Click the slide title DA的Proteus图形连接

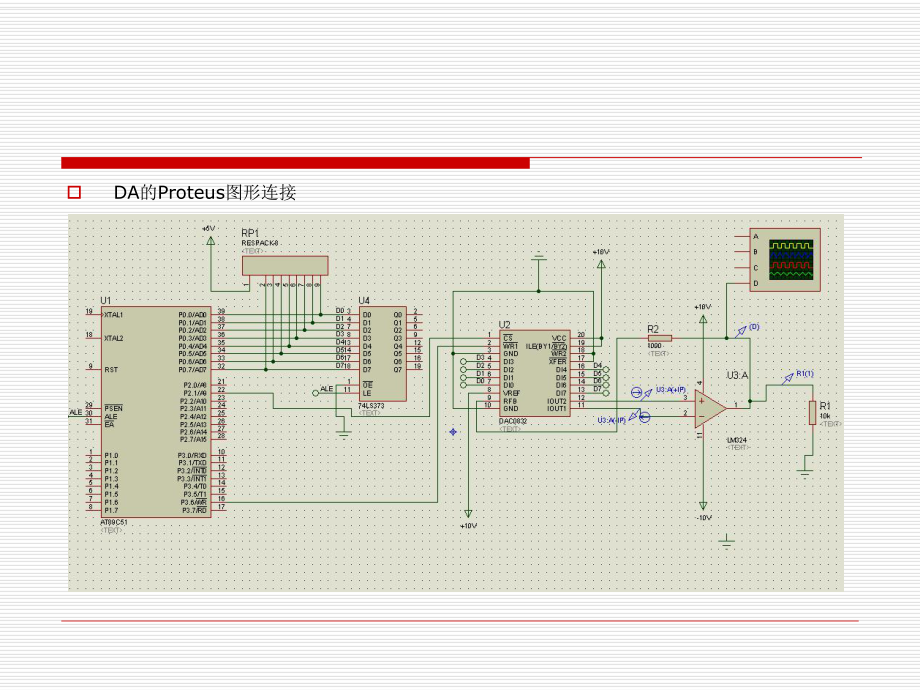pos(205,192)
